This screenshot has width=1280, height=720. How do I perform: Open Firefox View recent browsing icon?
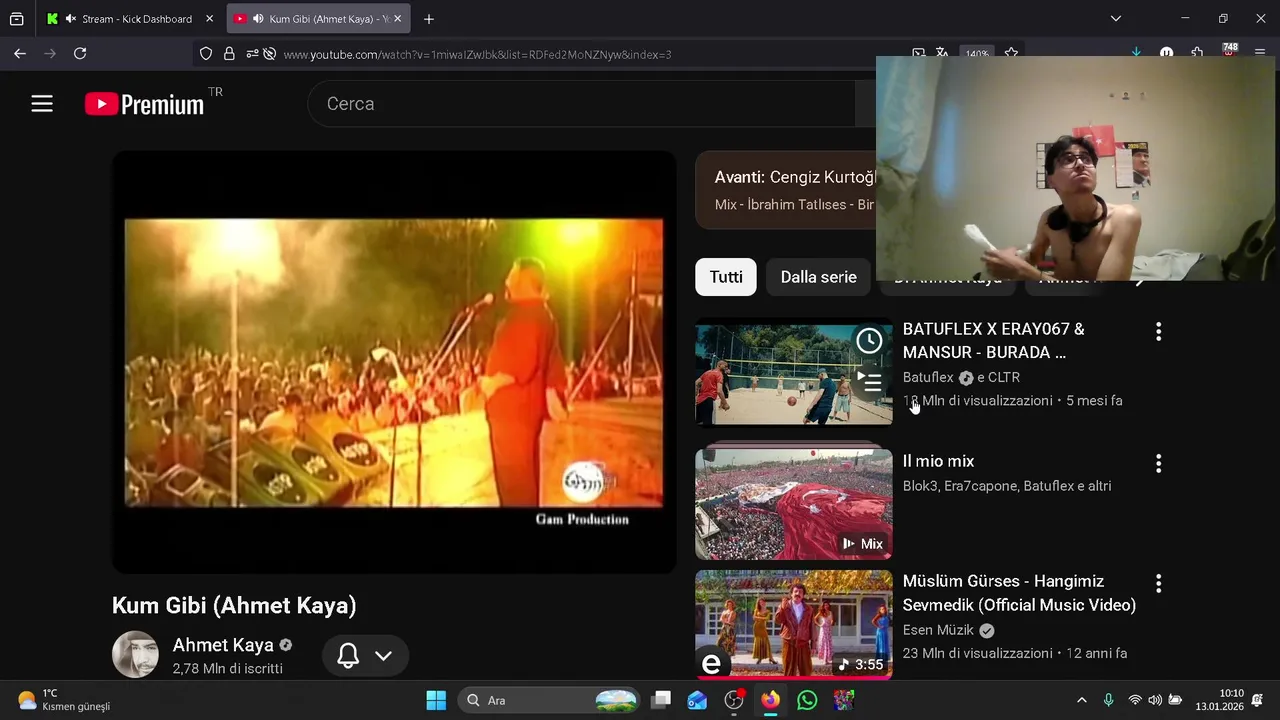[x=16, y=19]
